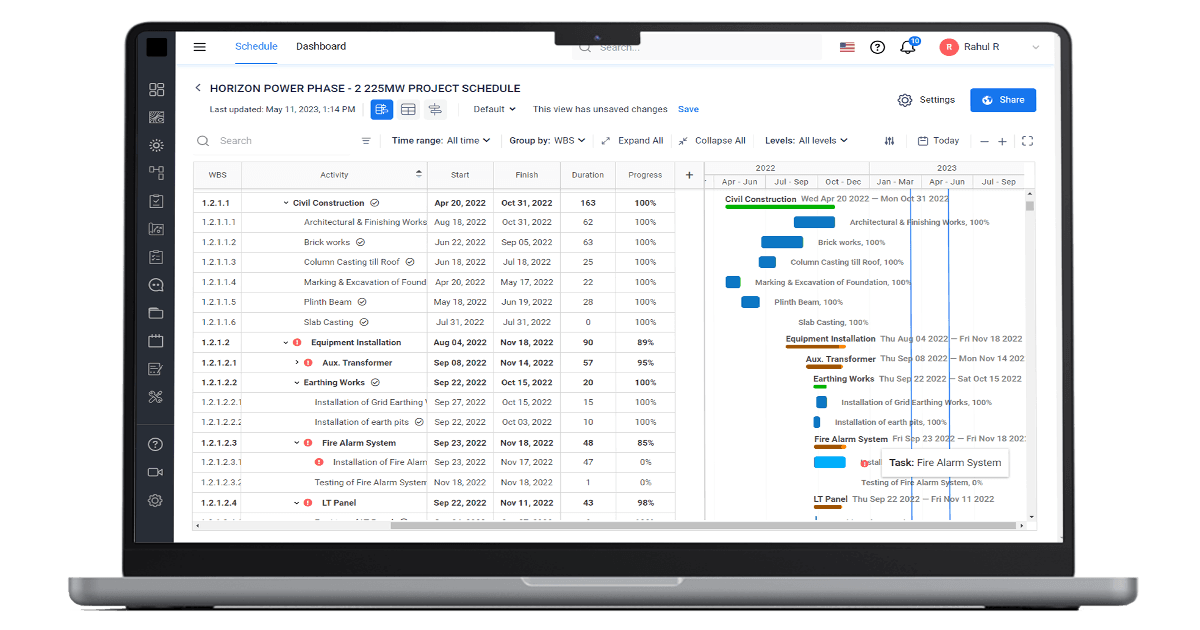Image resolution: width=1200 pixels, height=630 pixels.
Task: Click the help question mark icon
Action: click(x=877, y=46)
